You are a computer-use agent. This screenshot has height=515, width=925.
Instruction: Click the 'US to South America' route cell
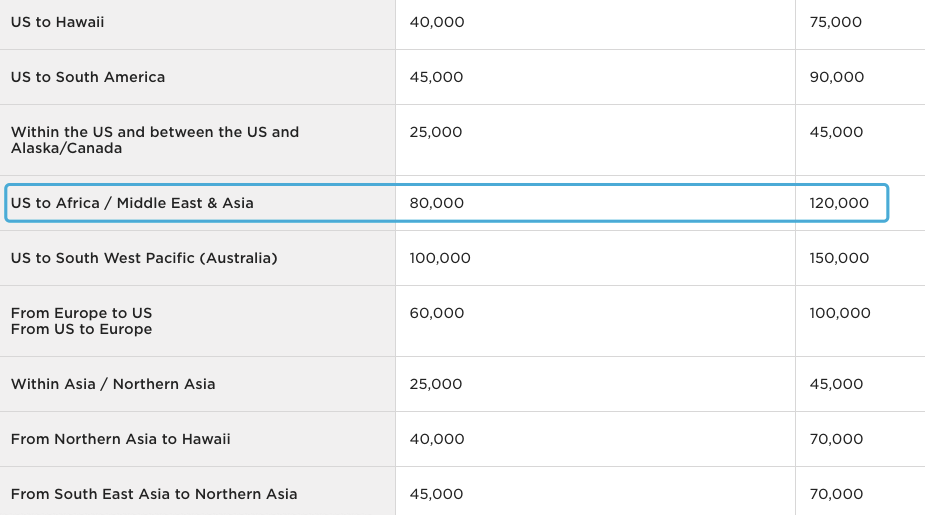[88, 77]
